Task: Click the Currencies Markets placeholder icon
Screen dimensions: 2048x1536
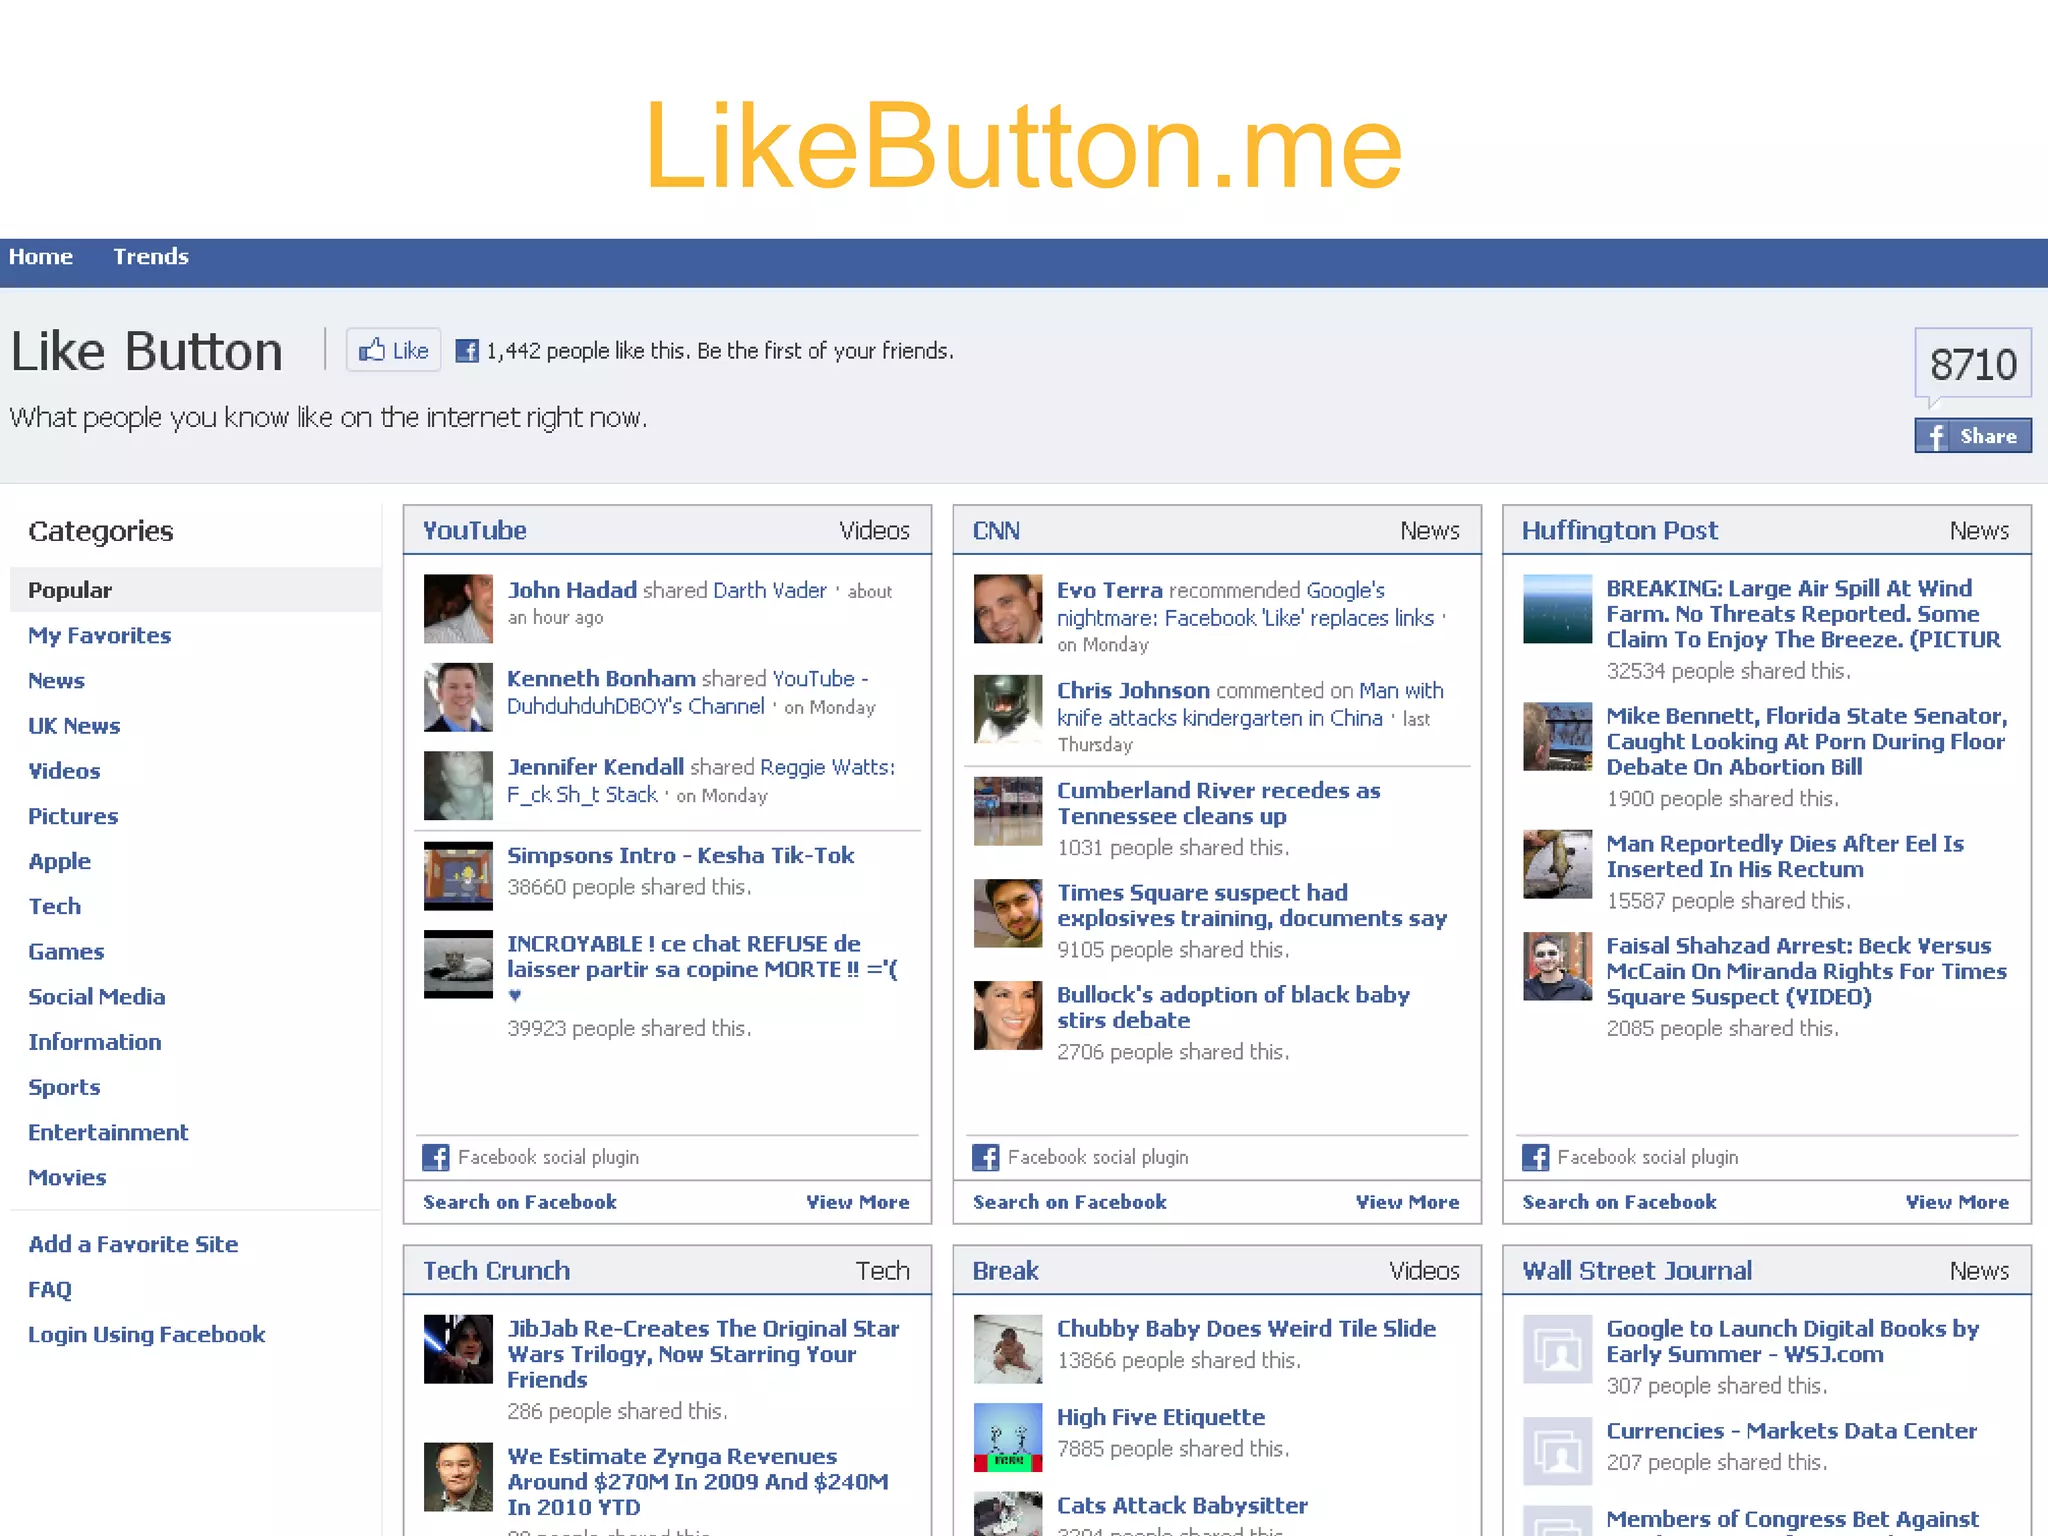Action: [1557, 1451]
